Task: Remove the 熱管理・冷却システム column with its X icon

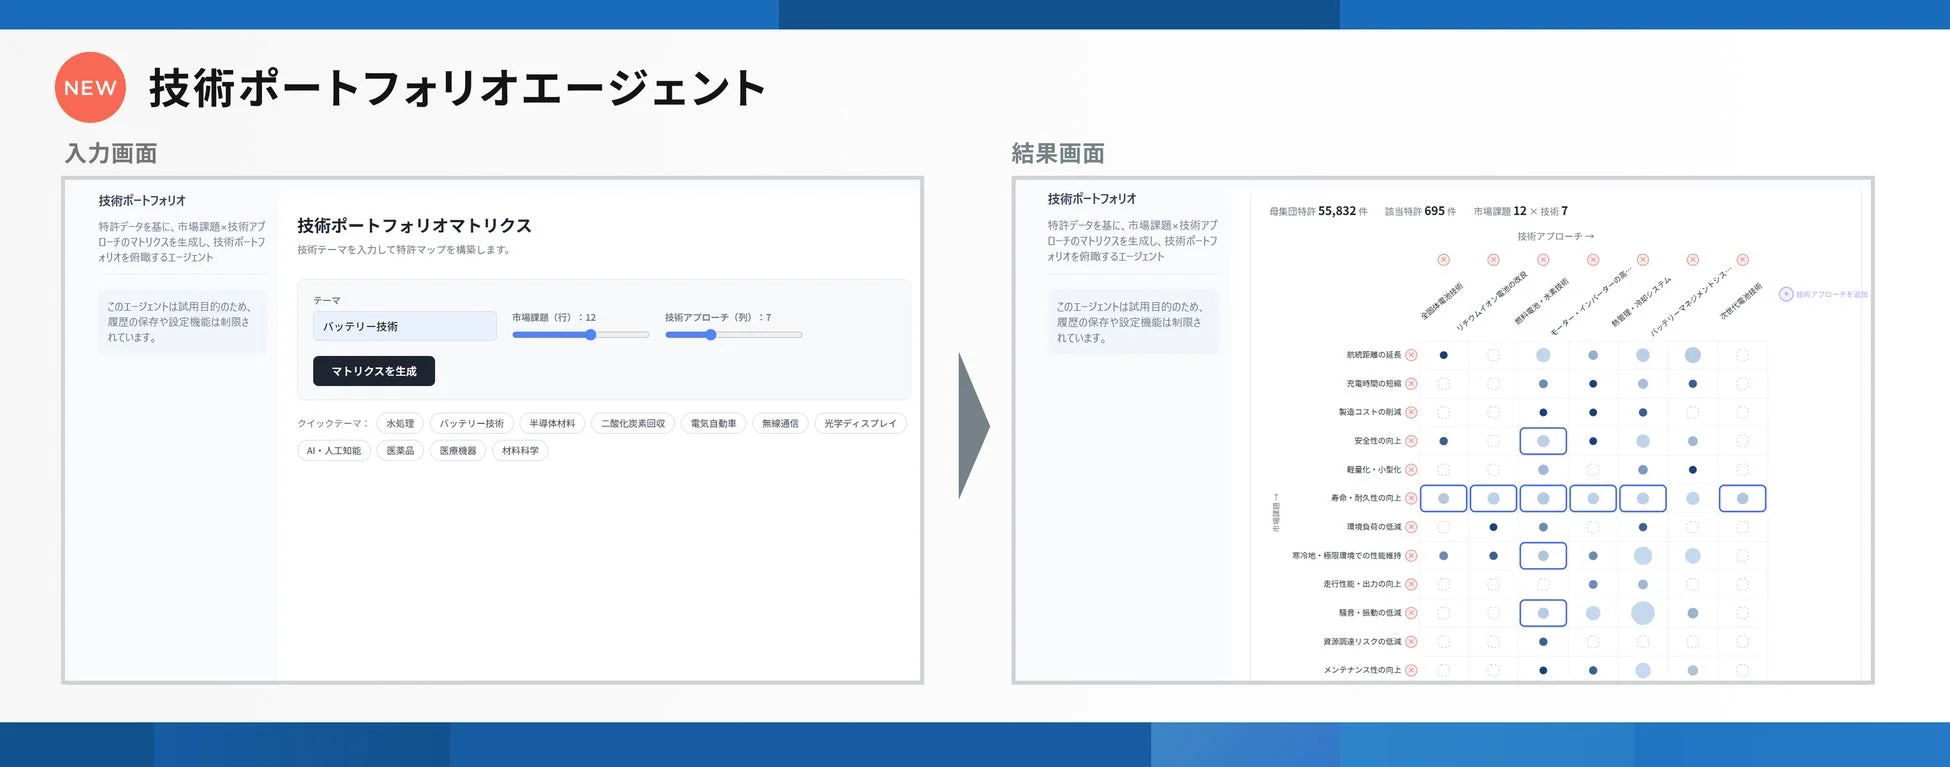Action: [1643, 260]
